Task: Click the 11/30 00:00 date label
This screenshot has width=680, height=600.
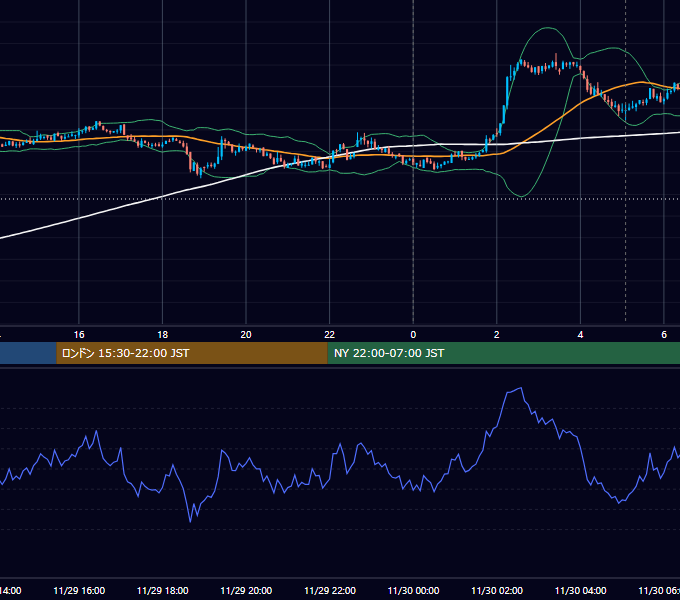Action: click(x=413, y=590)
